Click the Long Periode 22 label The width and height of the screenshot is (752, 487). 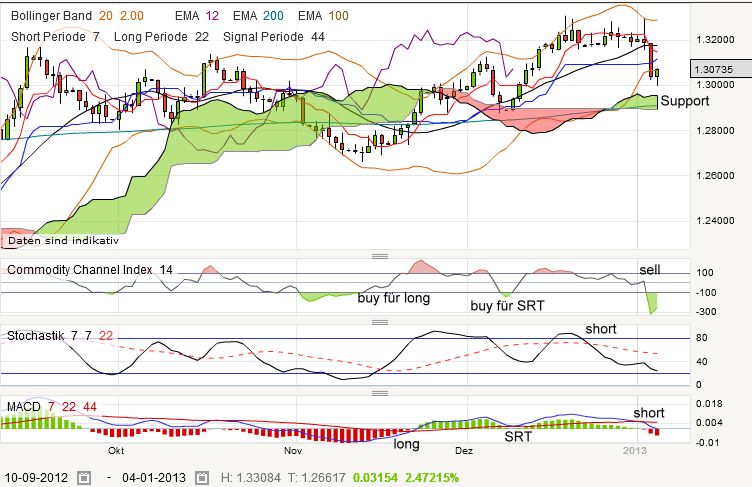(161, 36)
